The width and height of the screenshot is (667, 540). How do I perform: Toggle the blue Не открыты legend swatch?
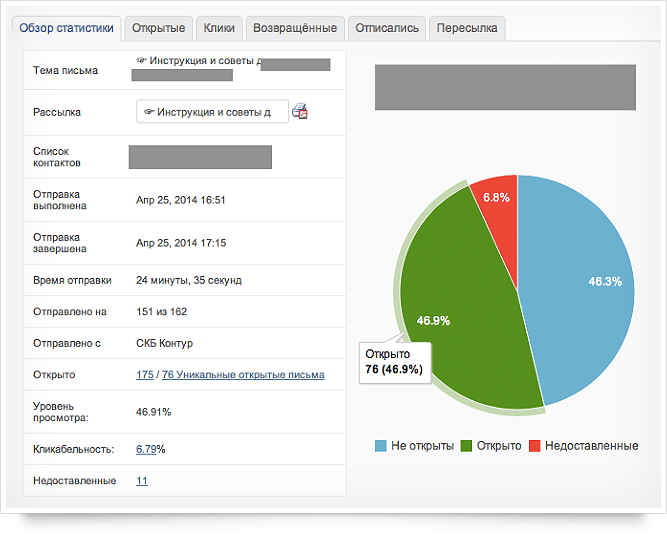381,446
